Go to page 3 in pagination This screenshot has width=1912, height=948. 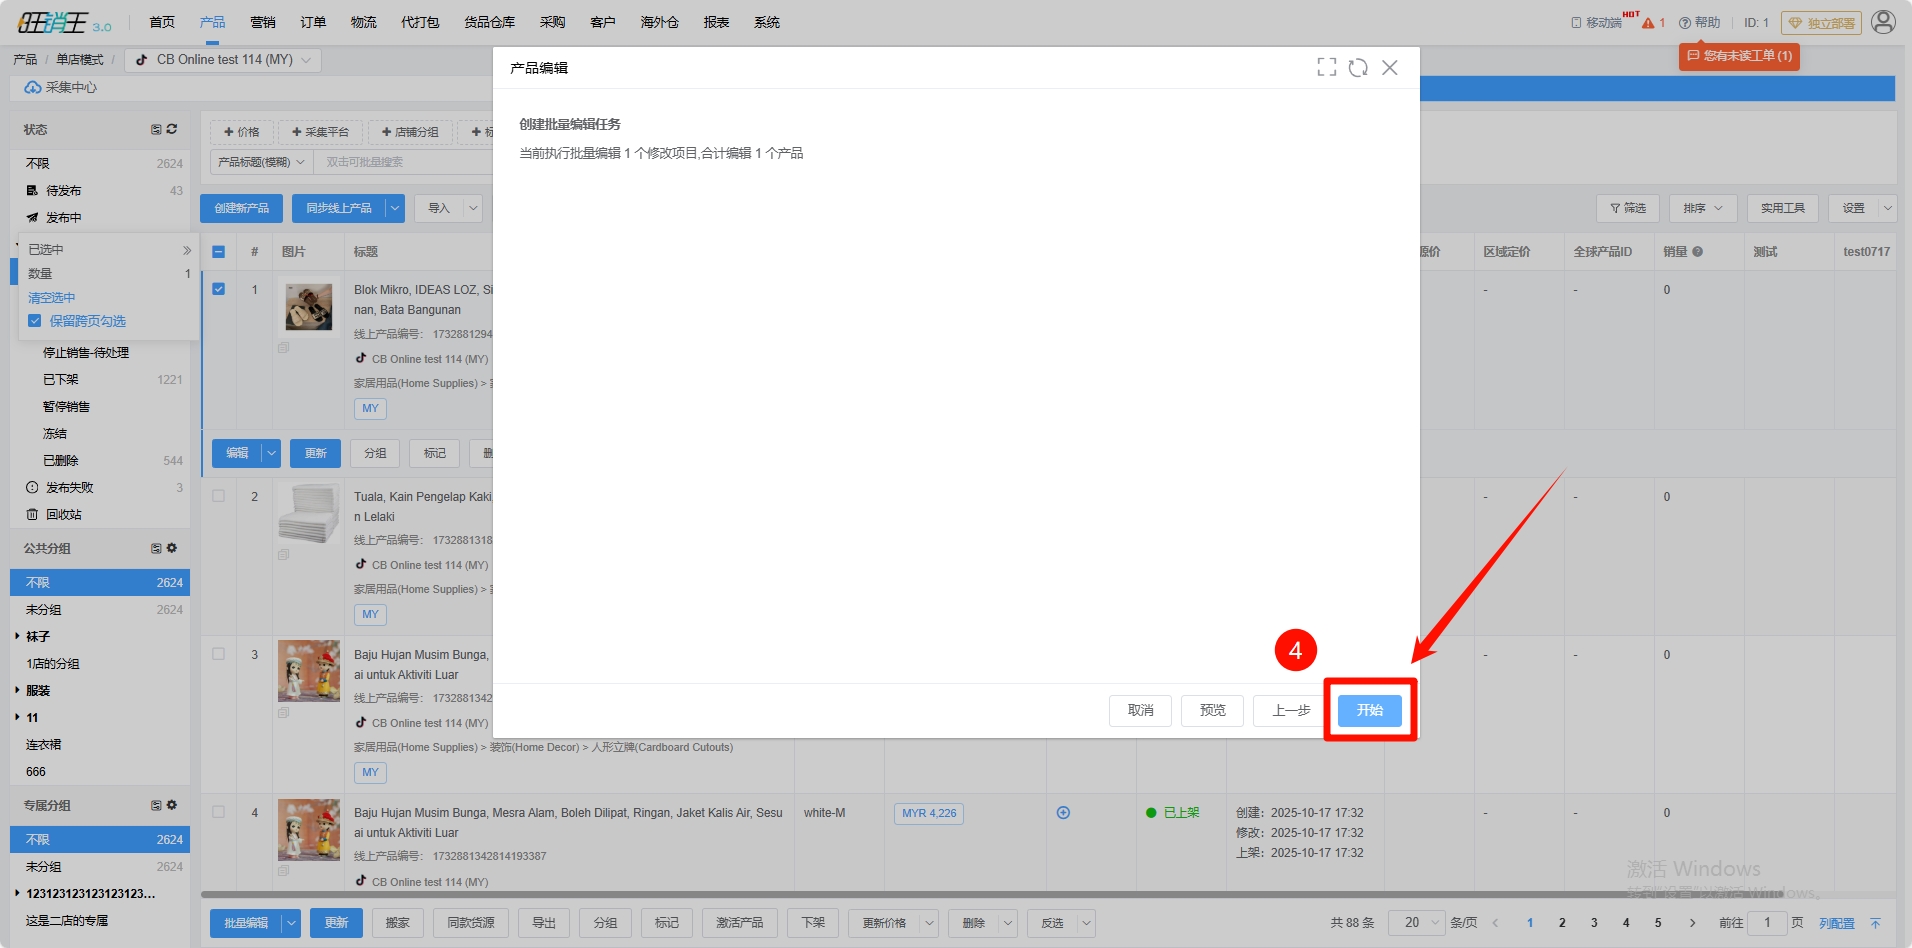point(1594,922)
